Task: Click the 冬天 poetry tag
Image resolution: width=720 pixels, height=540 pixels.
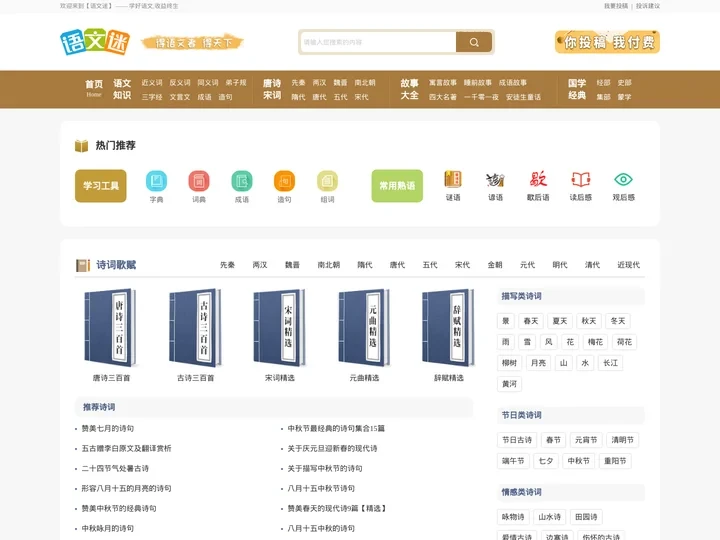Action: (x=618, y=321)
